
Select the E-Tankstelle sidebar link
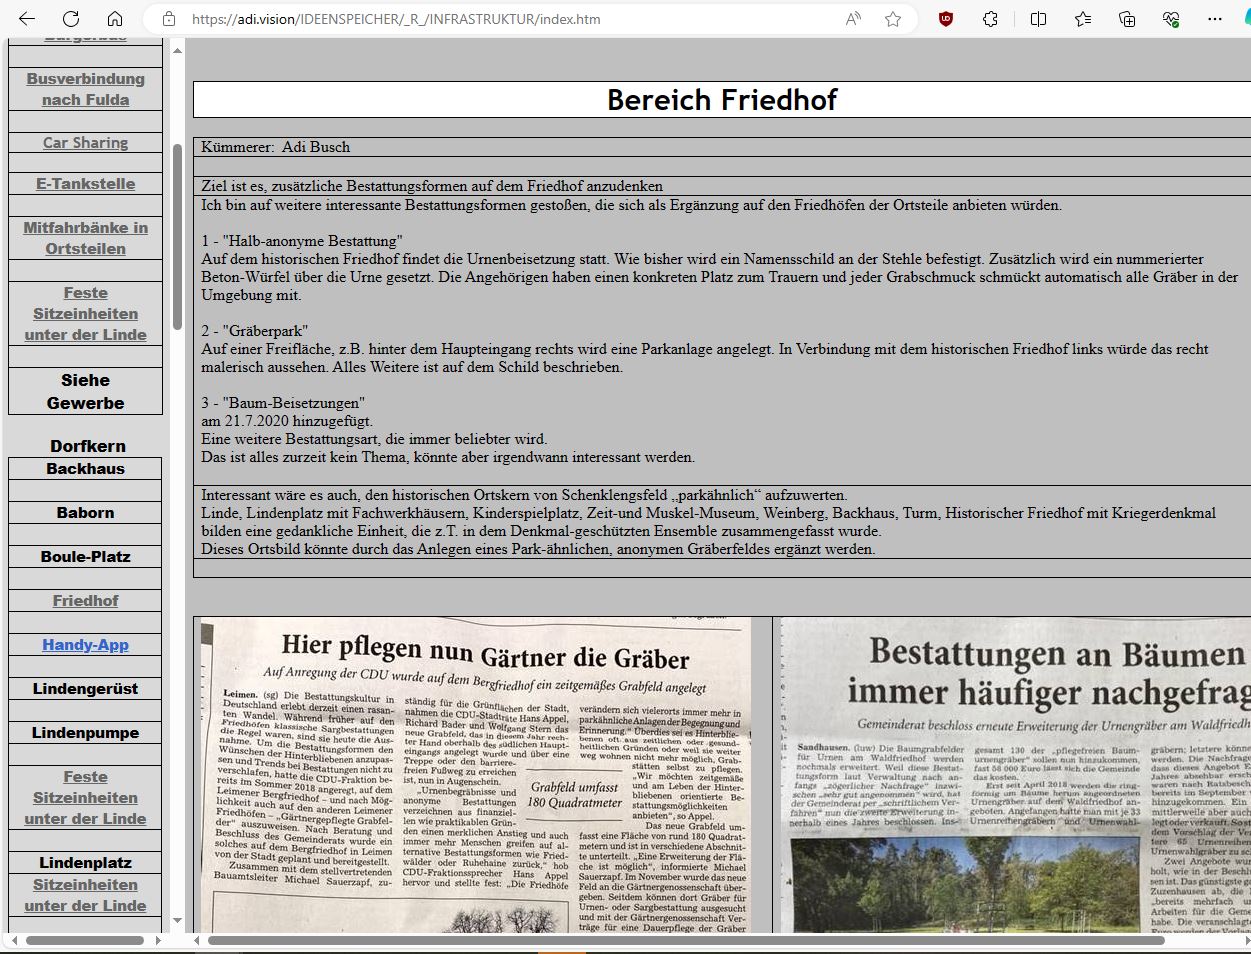click(85, 184)
